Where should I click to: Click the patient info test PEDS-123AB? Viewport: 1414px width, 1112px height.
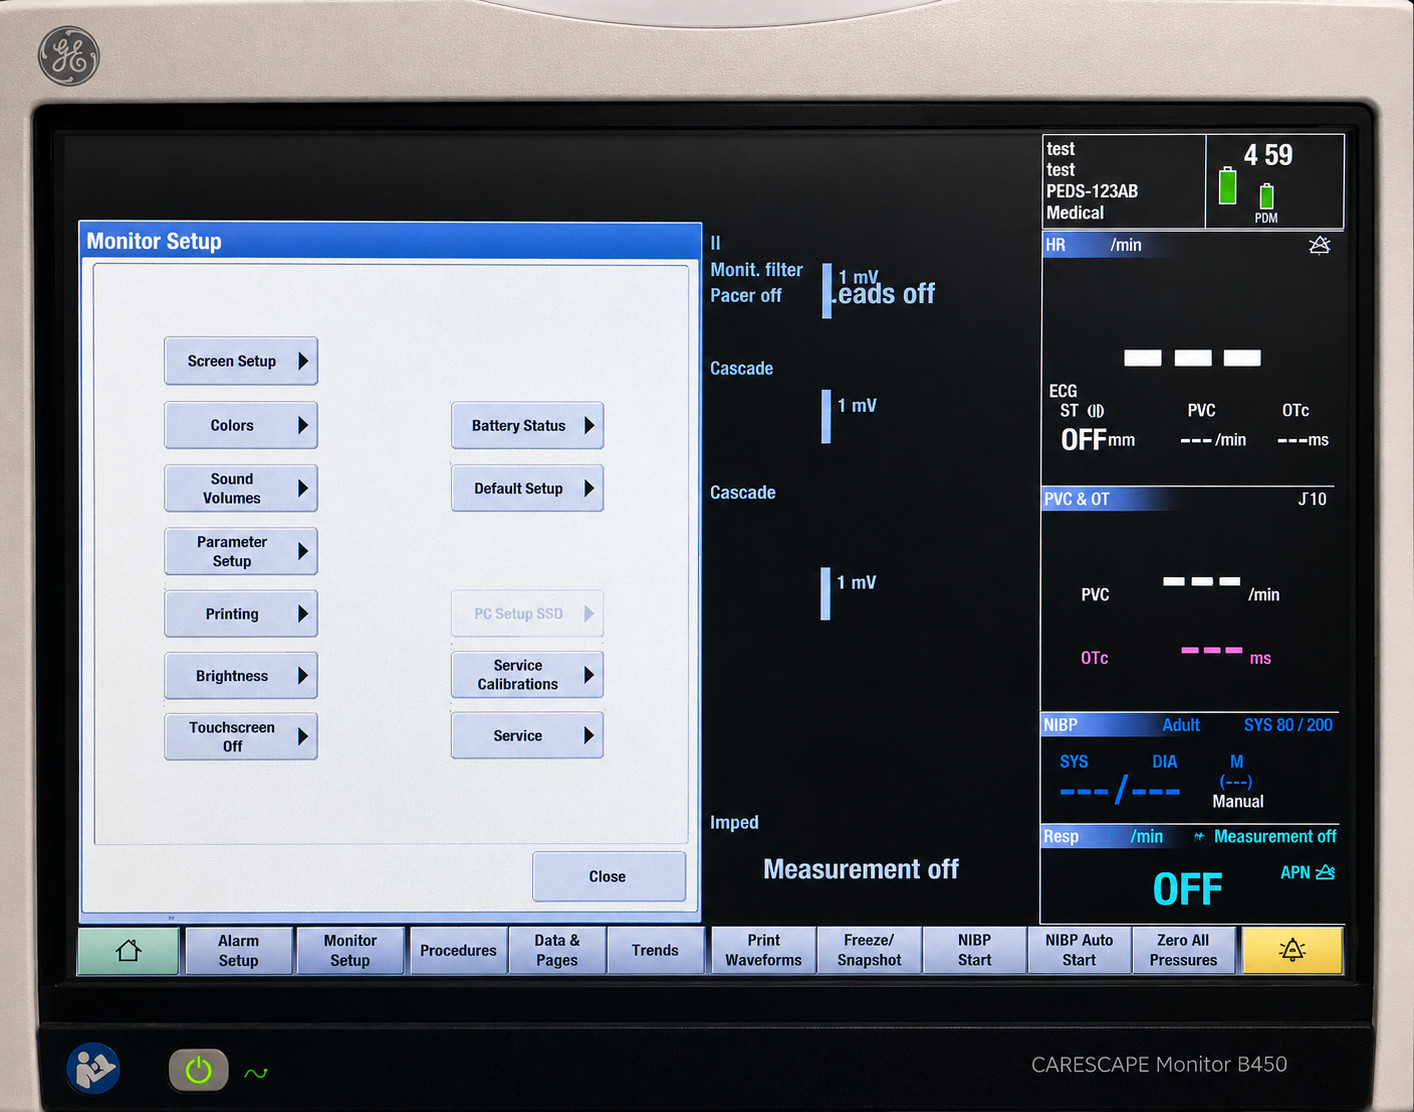tap(1123, 181)
